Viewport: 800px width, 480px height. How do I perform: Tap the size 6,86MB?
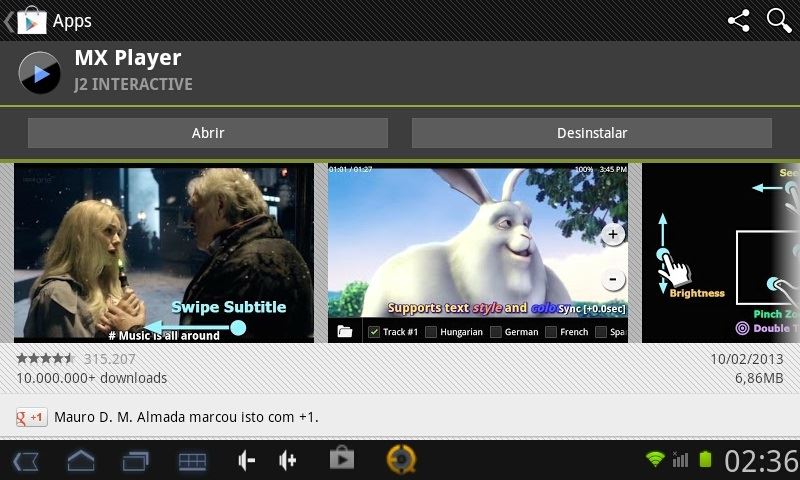click(x=759, y=378)
